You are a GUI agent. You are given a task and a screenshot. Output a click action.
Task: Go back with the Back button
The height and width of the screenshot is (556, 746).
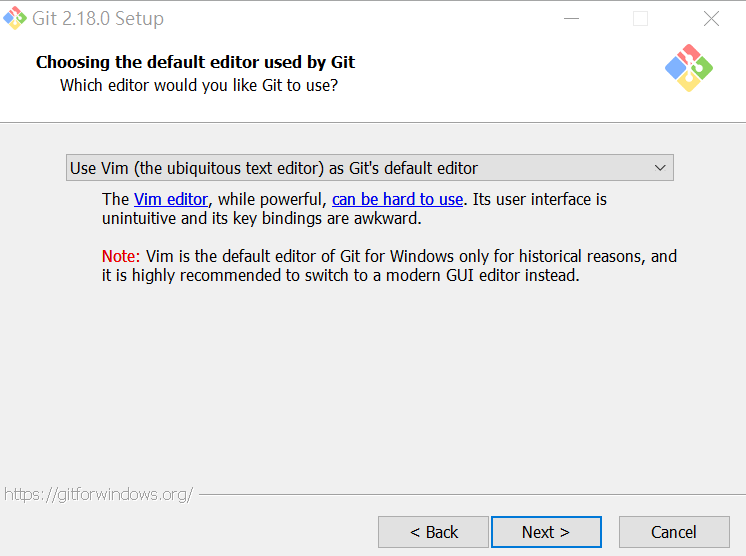(x=433, y=532)
